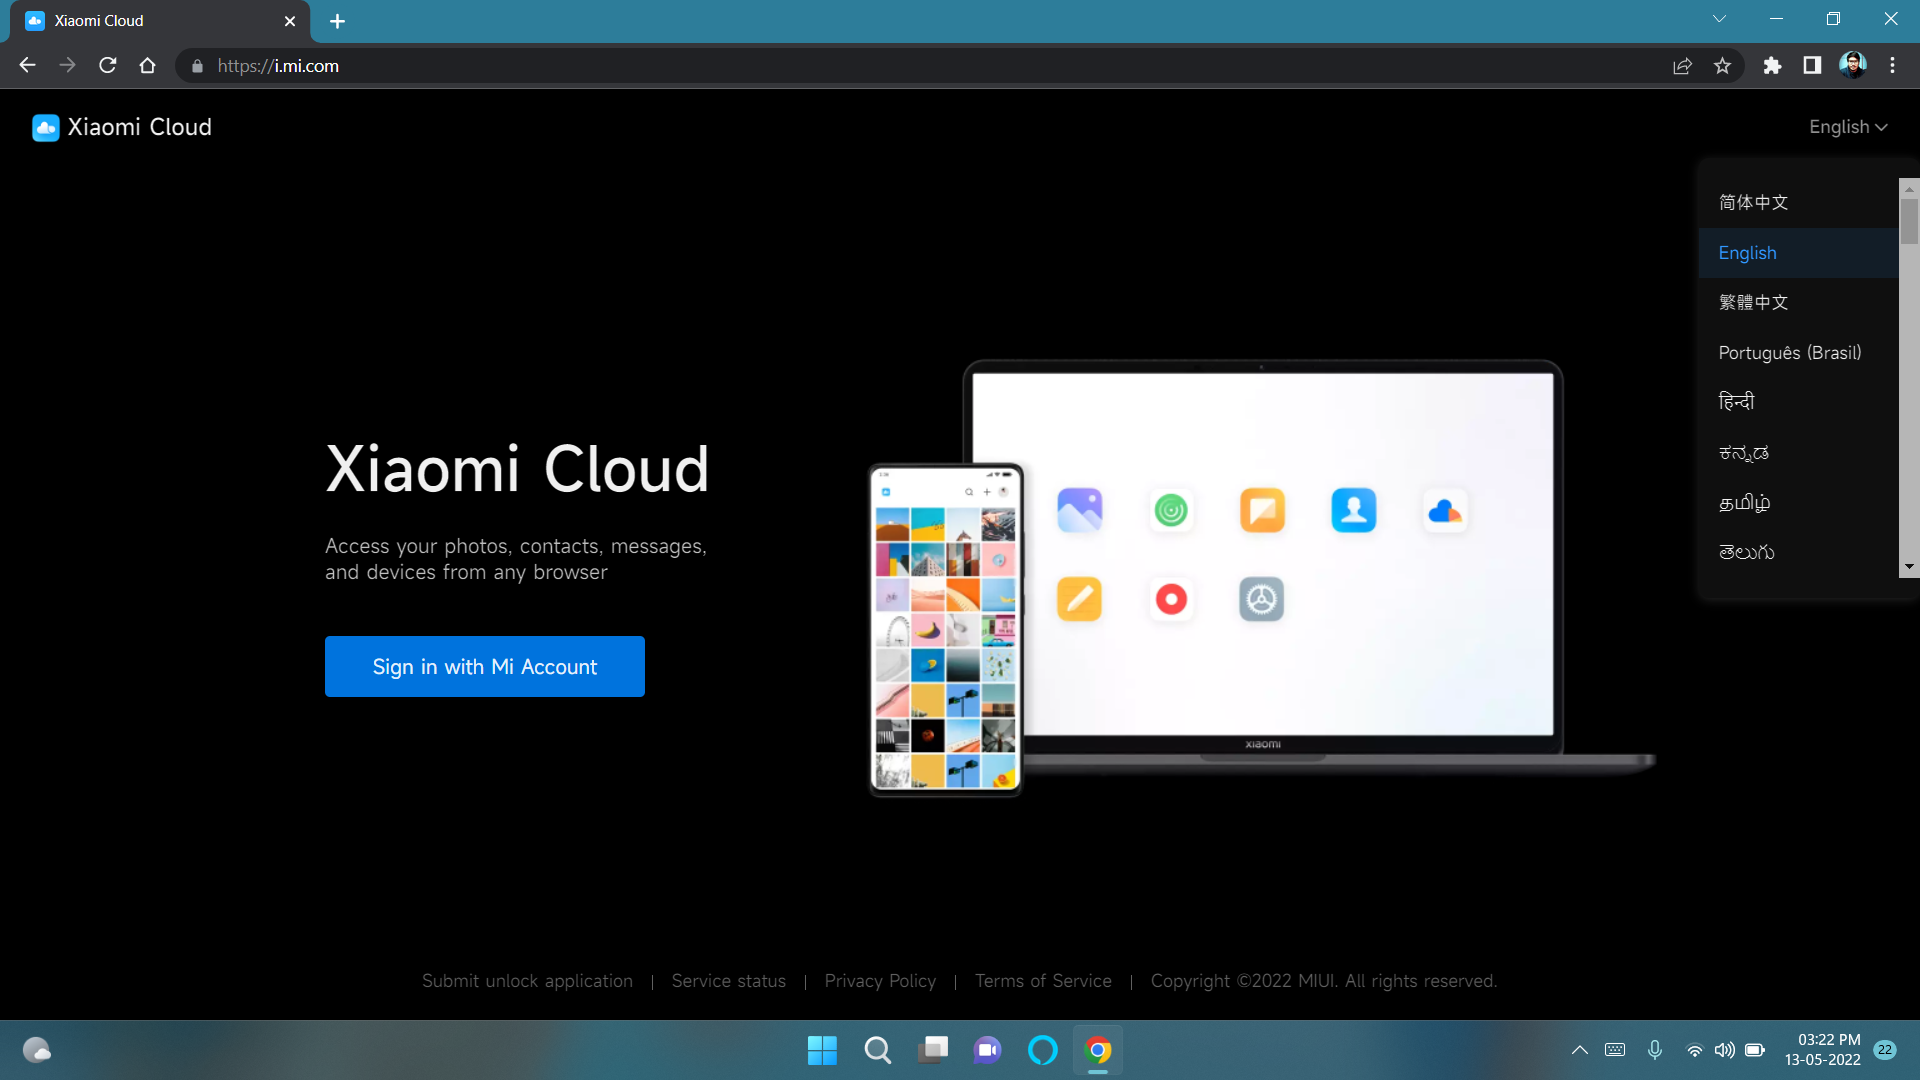Select the red Recorder app icon
Image resolution: width=1920 pixels, height=1080 pixels.
tap(1171, 599)
